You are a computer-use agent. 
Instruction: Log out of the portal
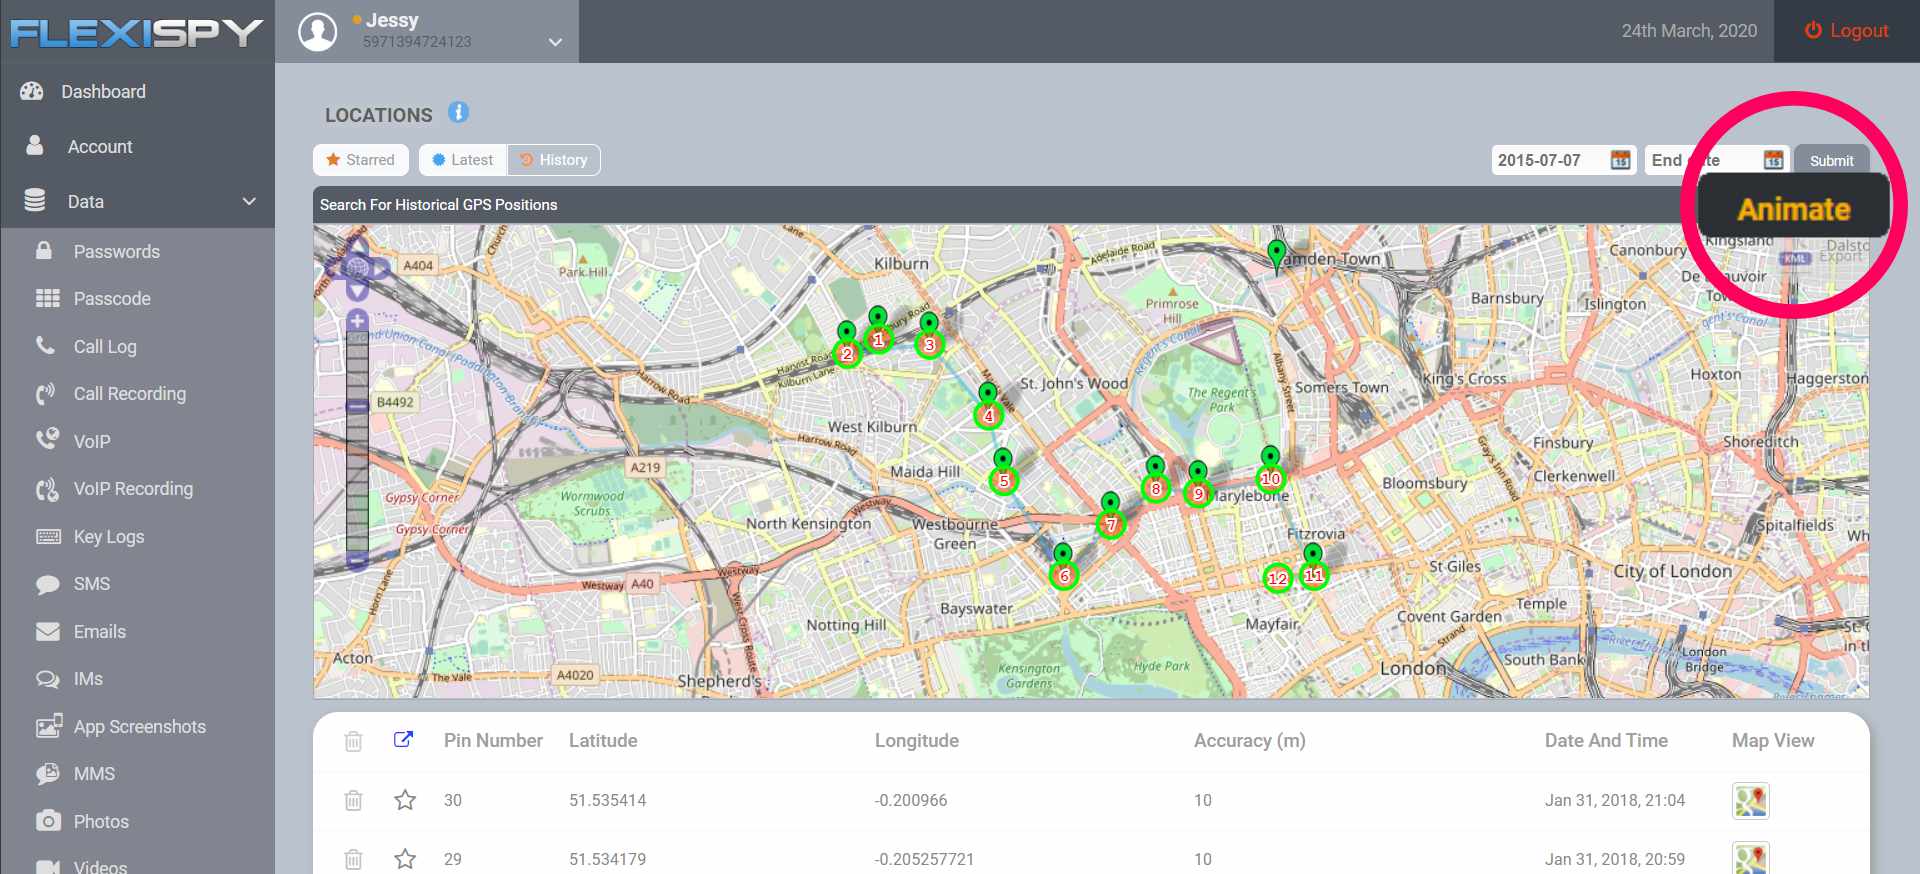click(x=1846, y=31)
